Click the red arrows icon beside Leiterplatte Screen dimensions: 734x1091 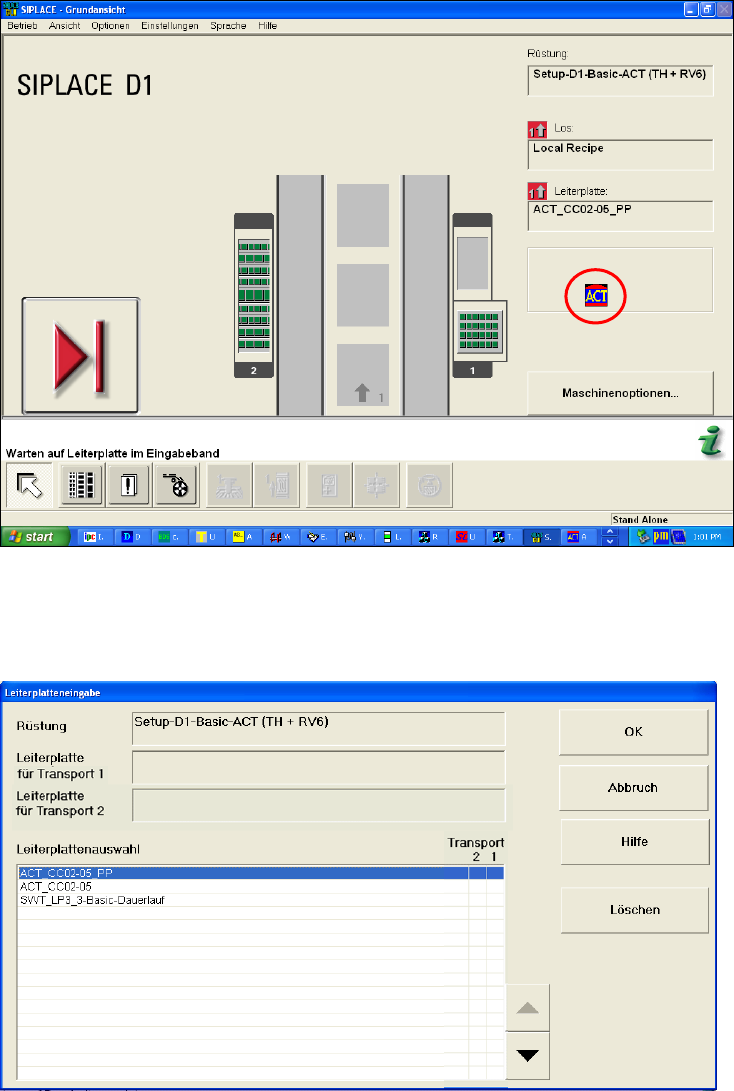[x=537, y=191]
